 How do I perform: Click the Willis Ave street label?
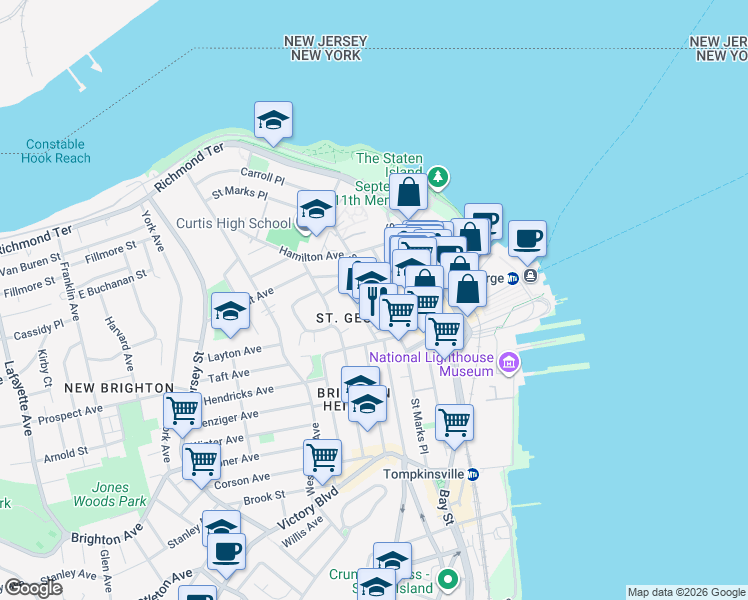[x=302, y=531]
